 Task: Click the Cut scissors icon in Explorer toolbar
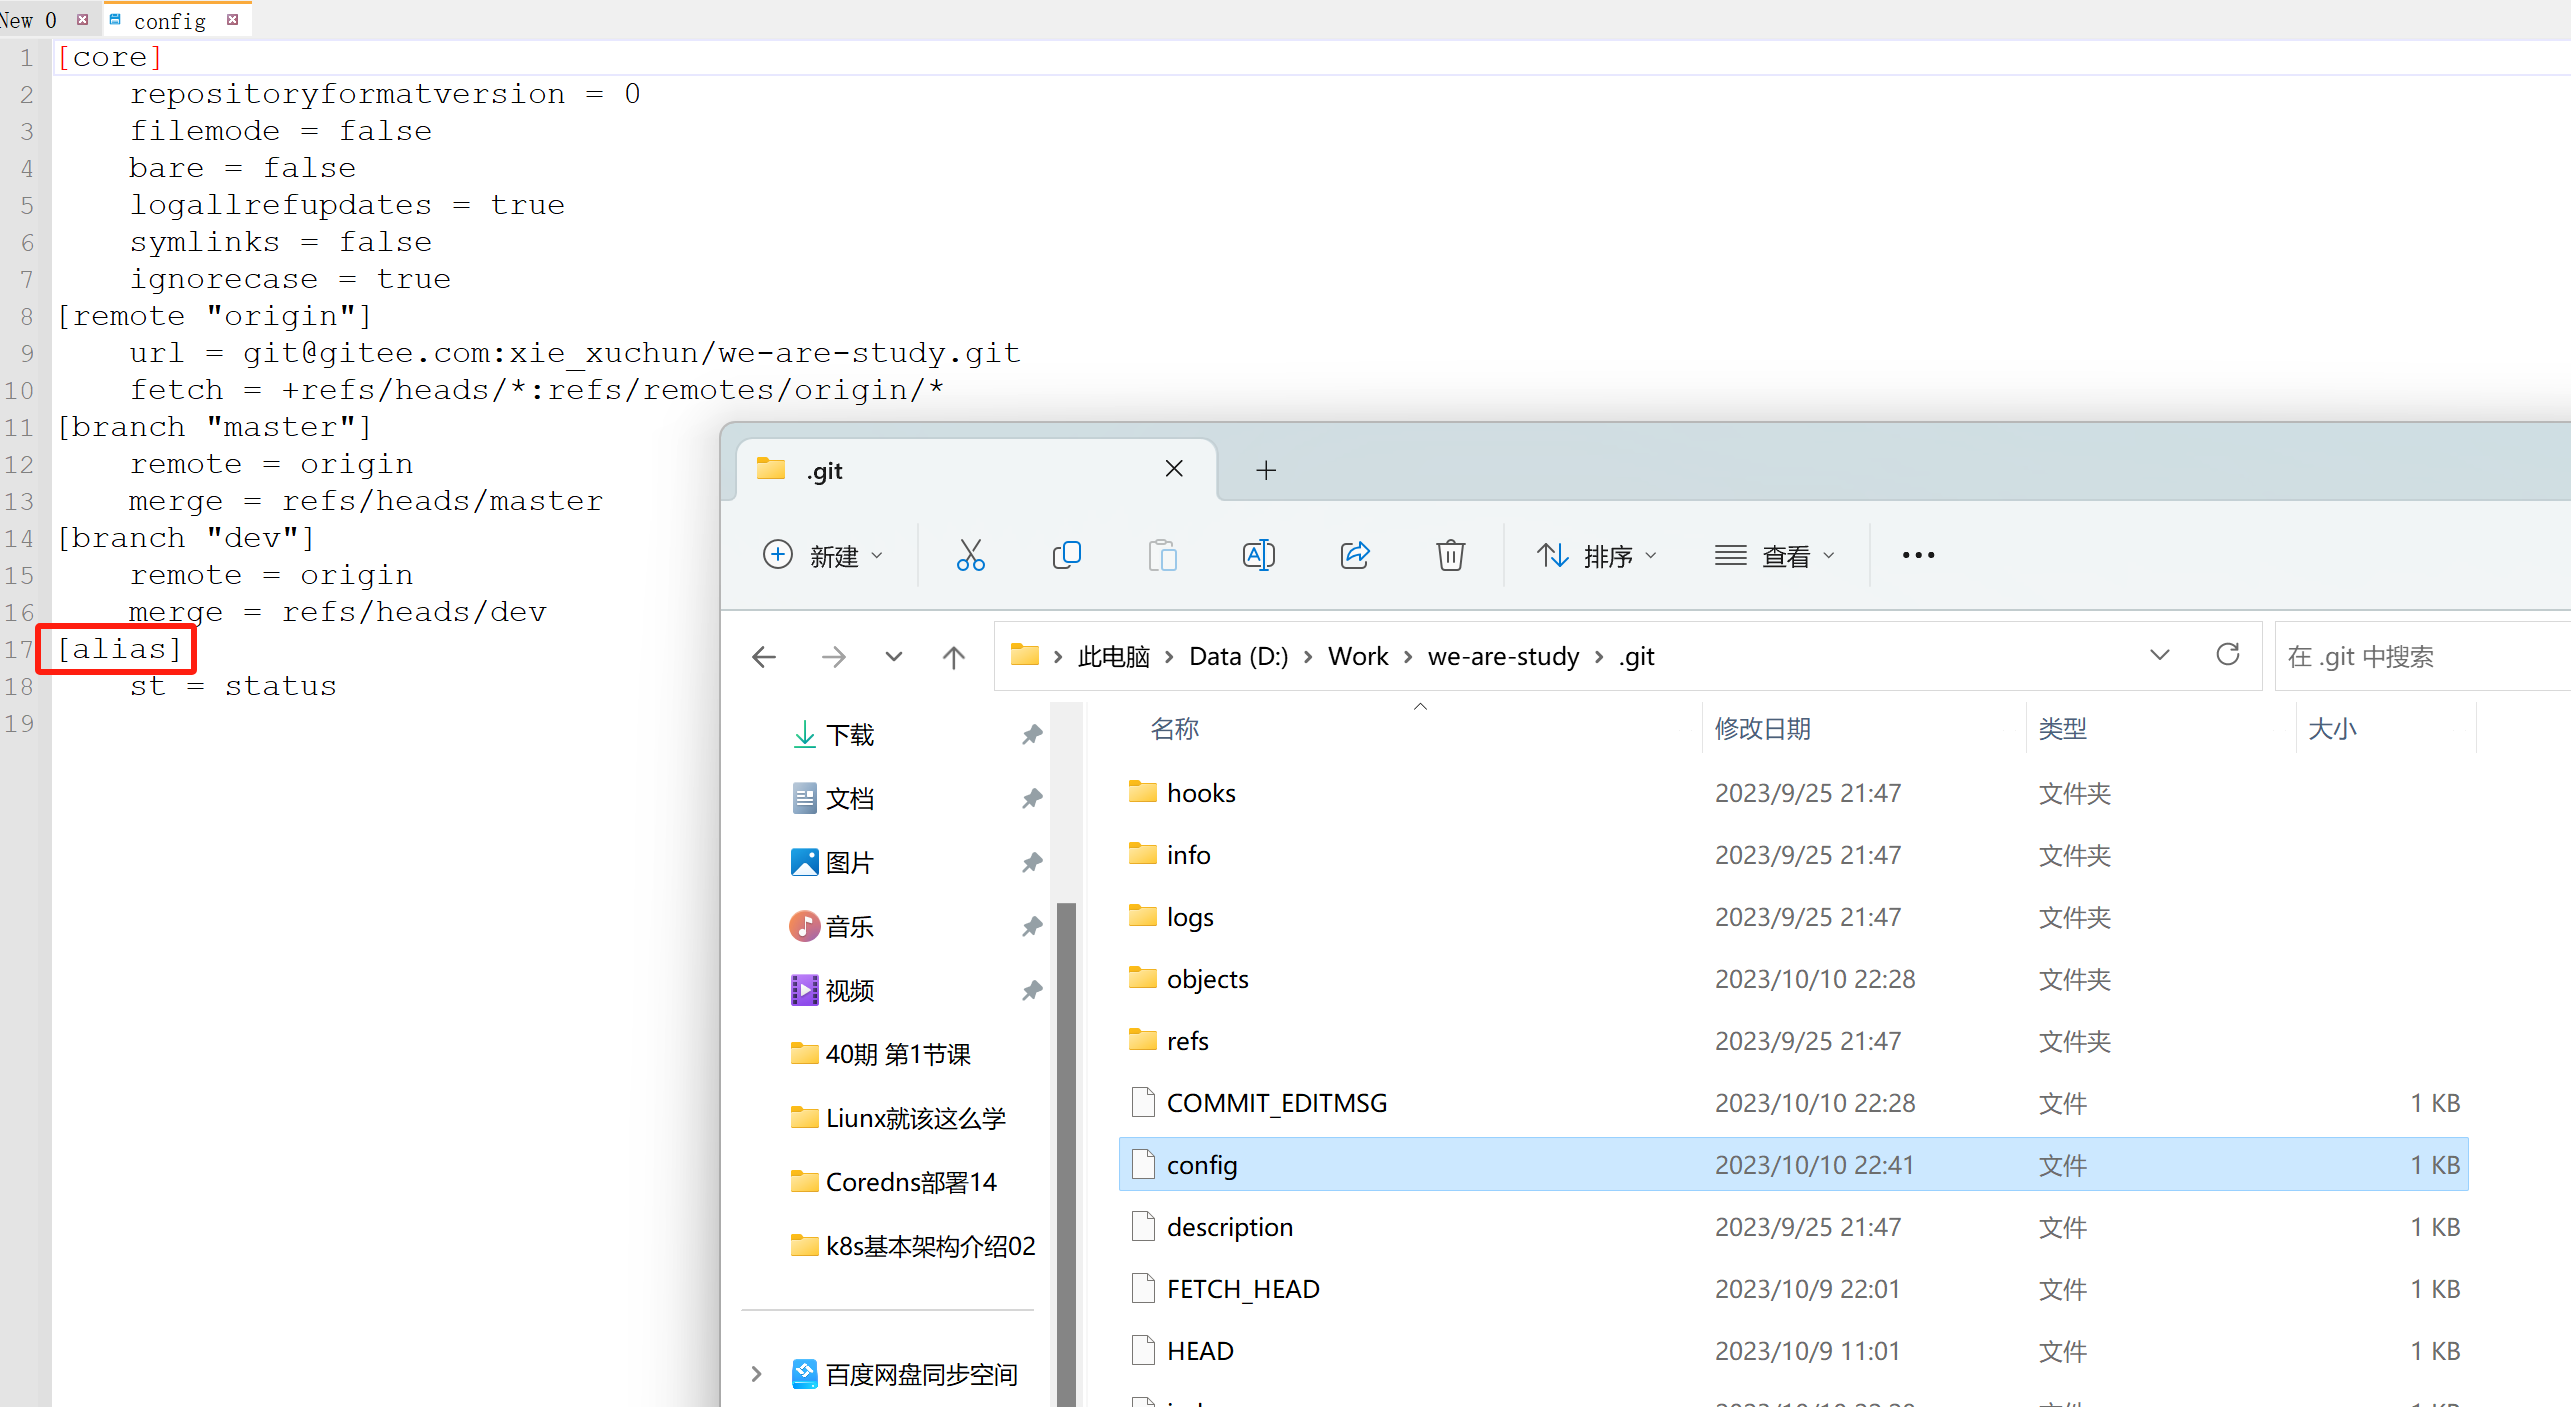[x=970, y=555]
